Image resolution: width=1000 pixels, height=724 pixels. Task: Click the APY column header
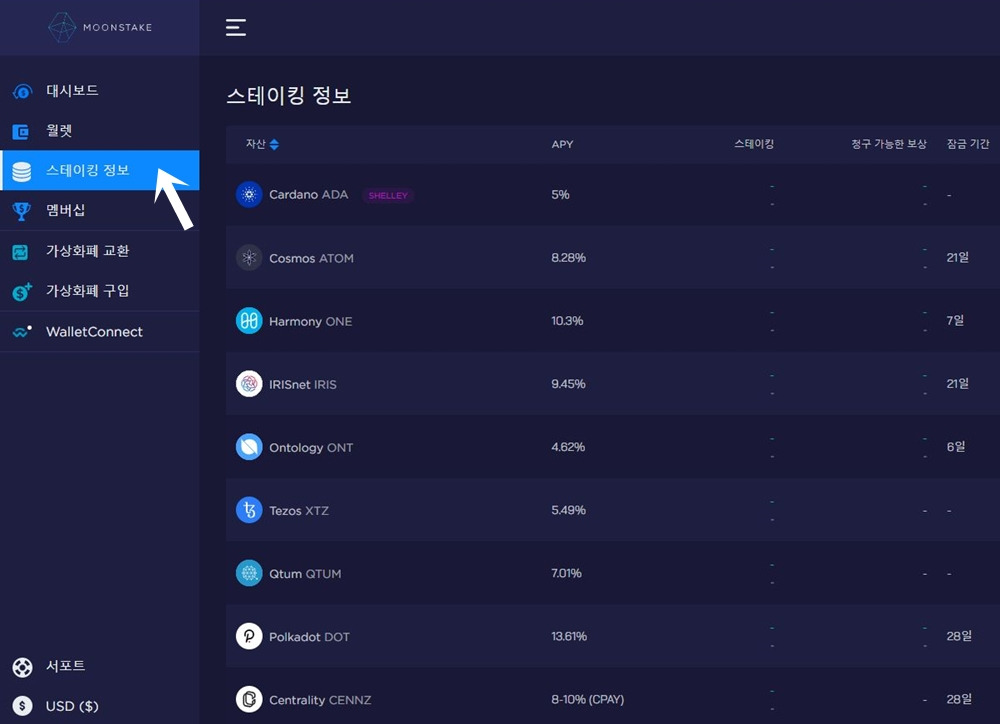point(562,144)
